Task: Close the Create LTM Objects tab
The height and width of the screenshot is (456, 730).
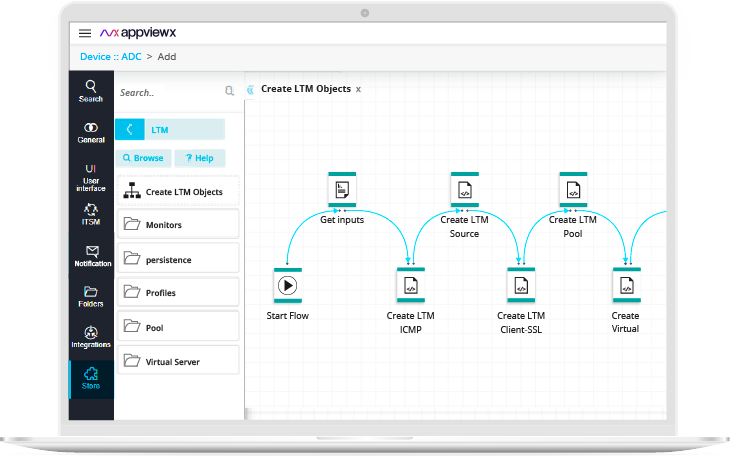Action: pyautogui.click(x=359, y=89)
